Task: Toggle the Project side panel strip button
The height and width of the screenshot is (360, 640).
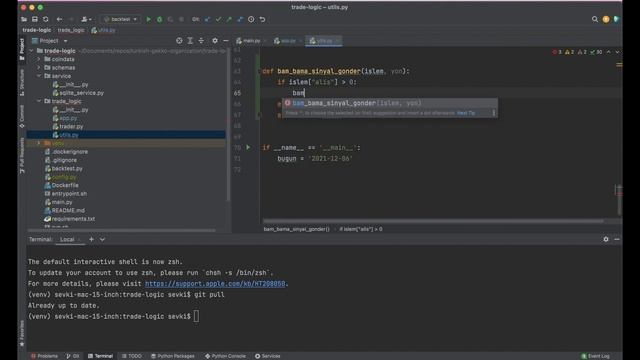Action: 22,49
